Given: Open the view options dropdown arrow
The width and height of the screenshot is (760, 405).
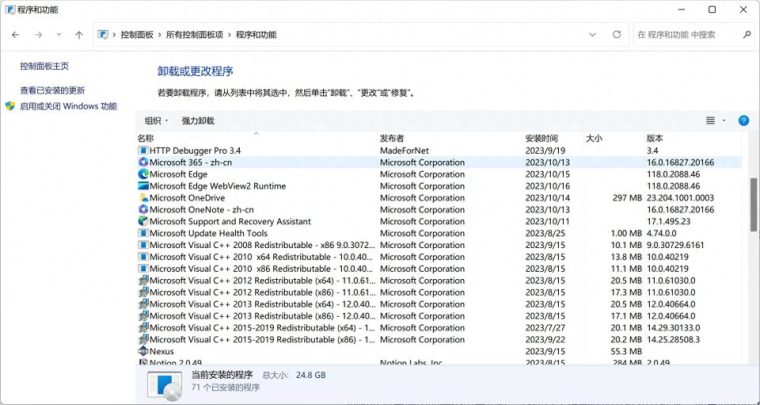Looking at the screenshot, I should pos(724,121).
